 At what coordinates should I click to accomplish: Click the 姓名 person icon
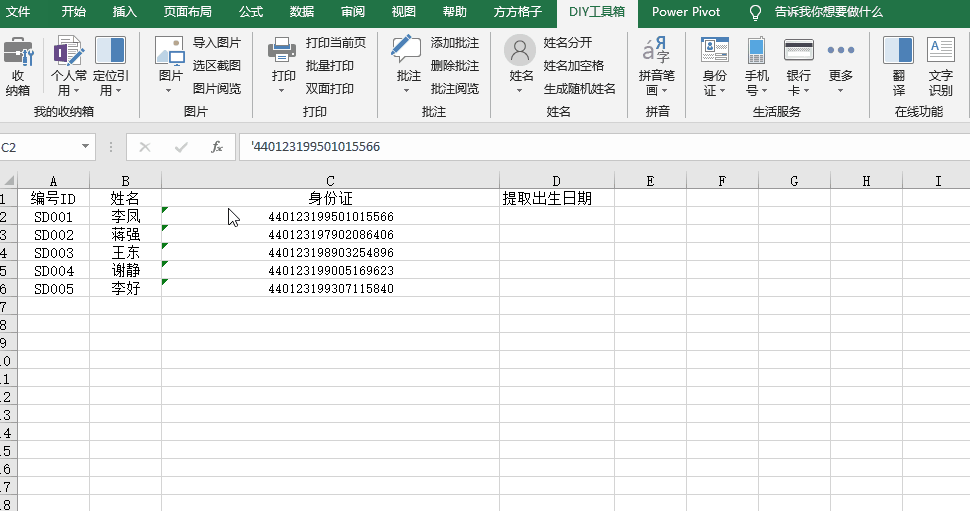520,51
